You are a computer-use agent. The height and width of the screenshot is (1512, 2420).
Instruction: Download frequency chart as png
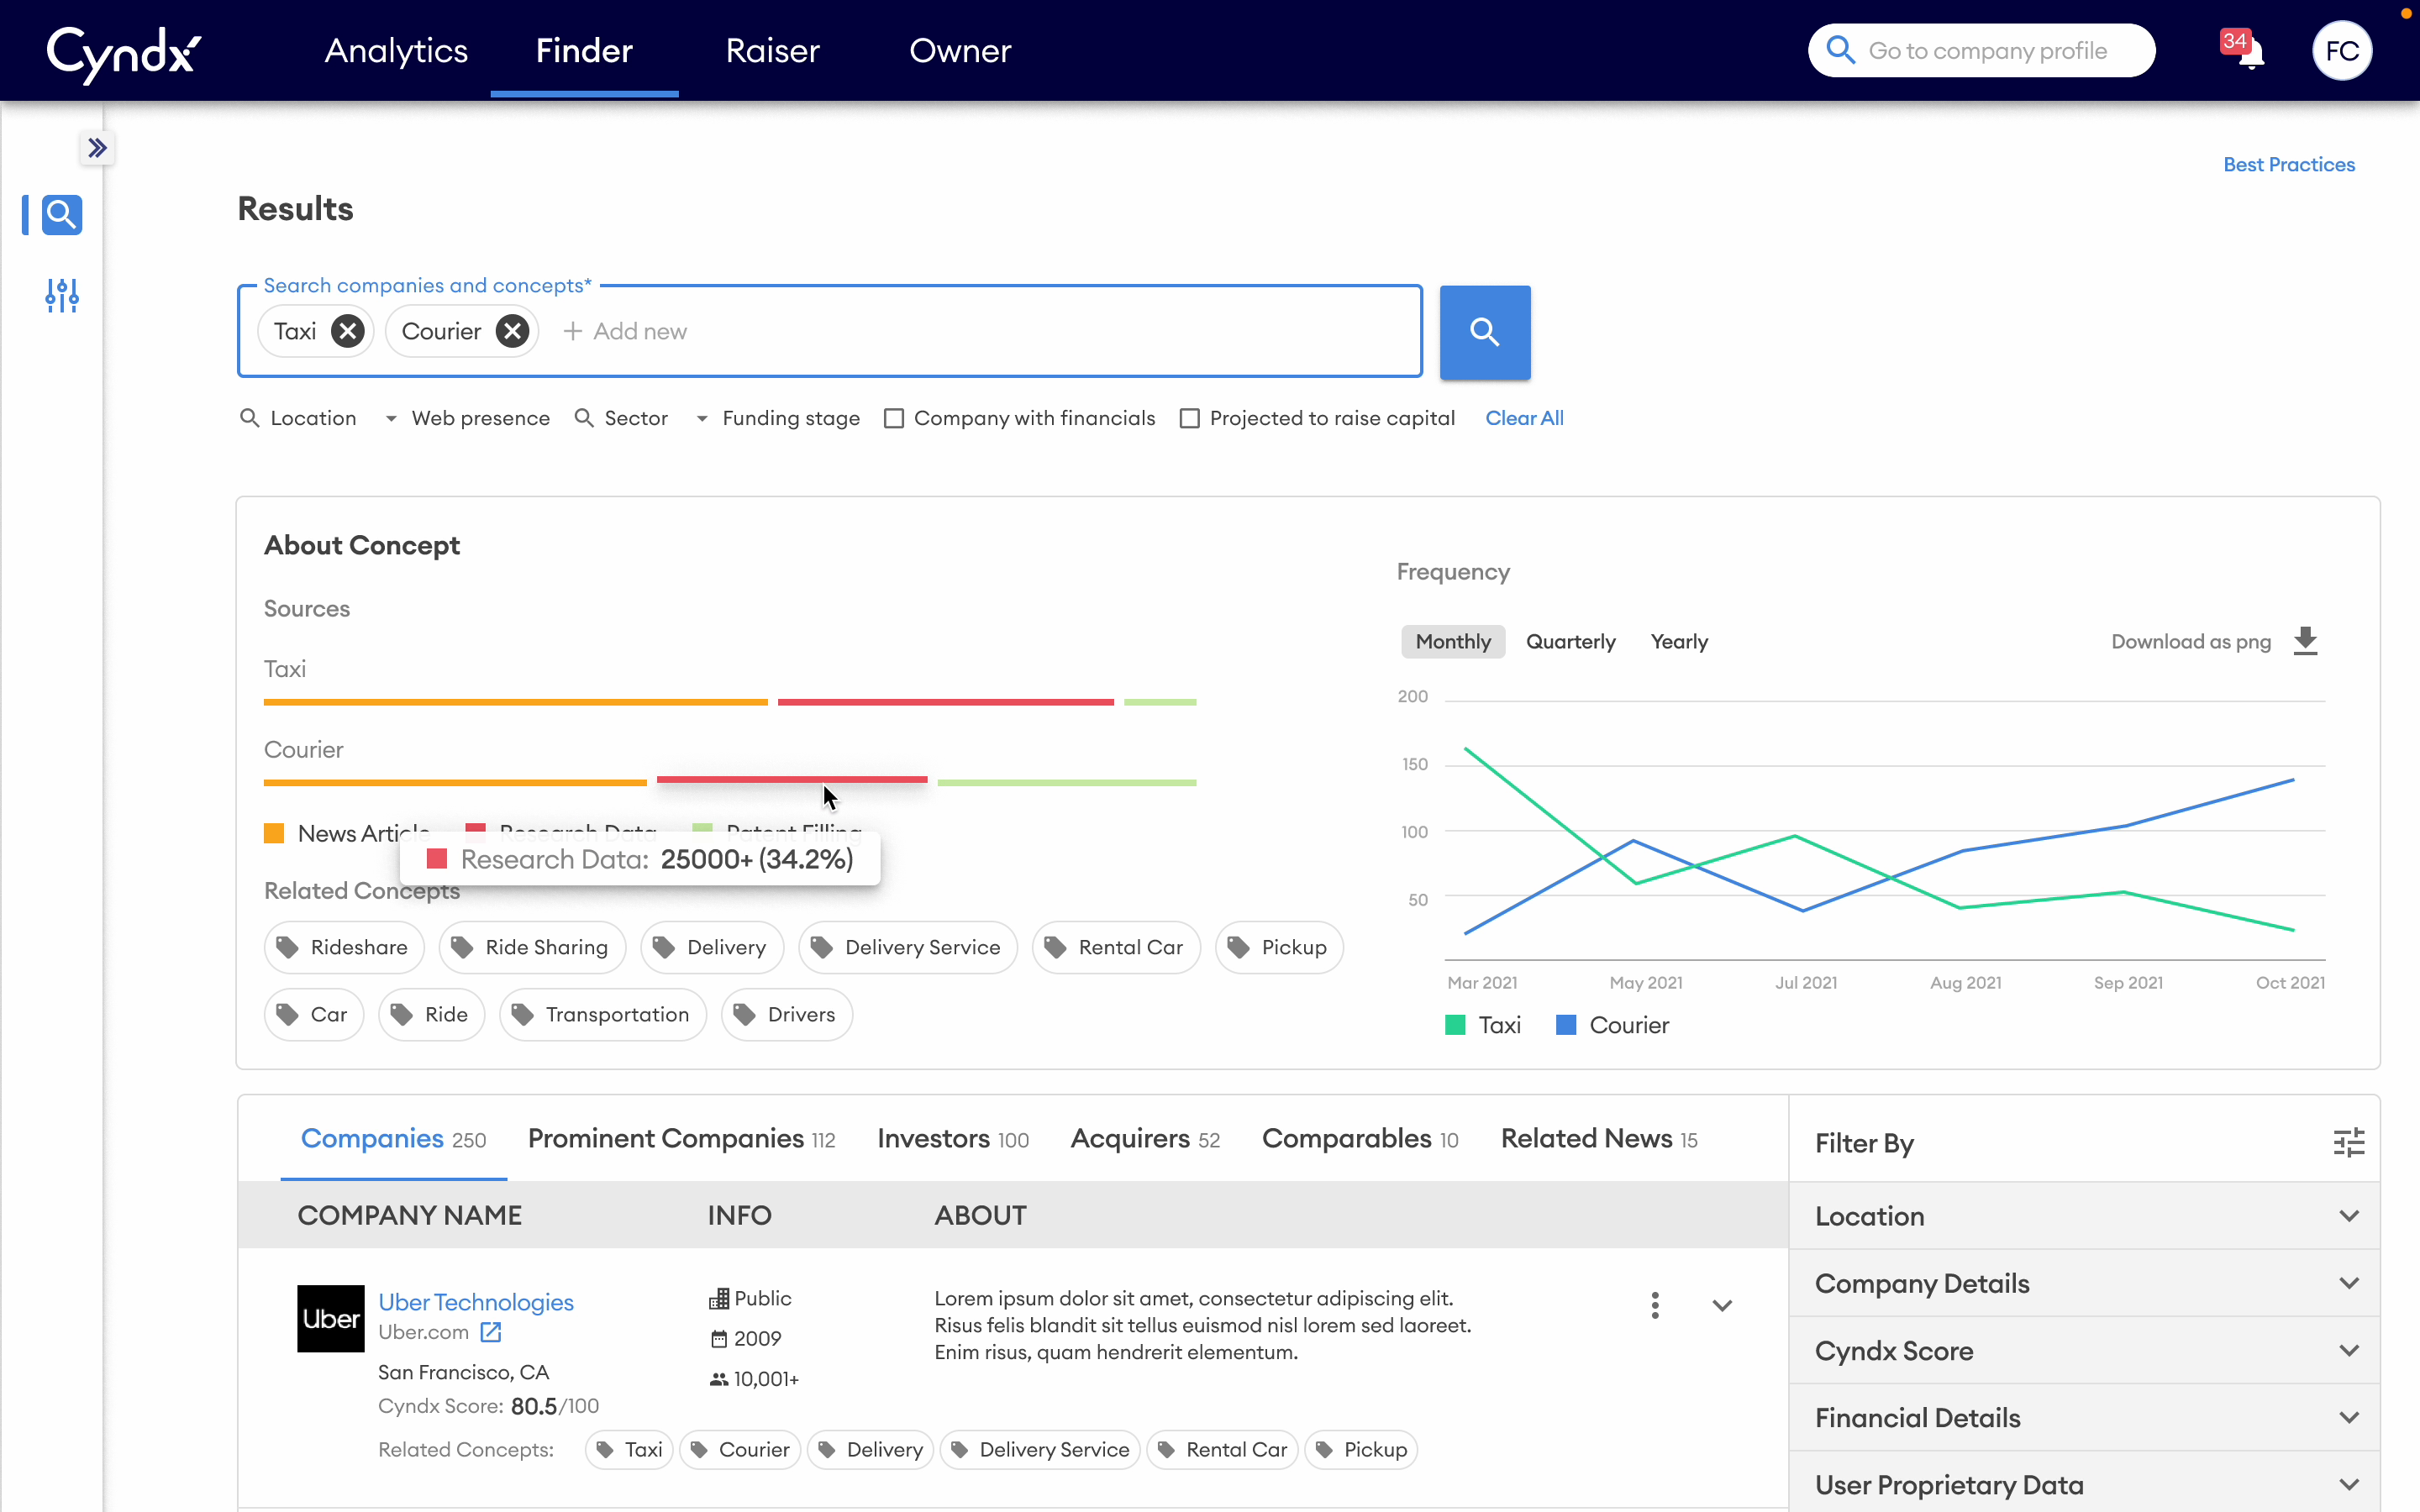pyautogui.click(x=2304, y=640)
